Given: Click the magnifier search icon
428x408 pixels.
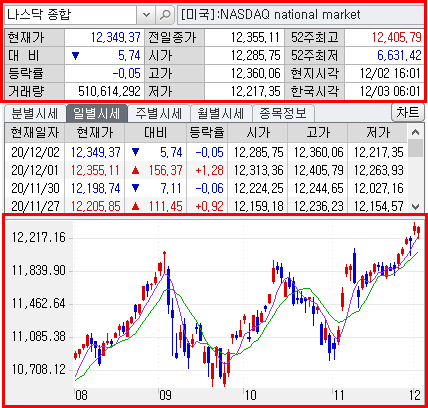Looking at the screenshot, I should point(165,15).
